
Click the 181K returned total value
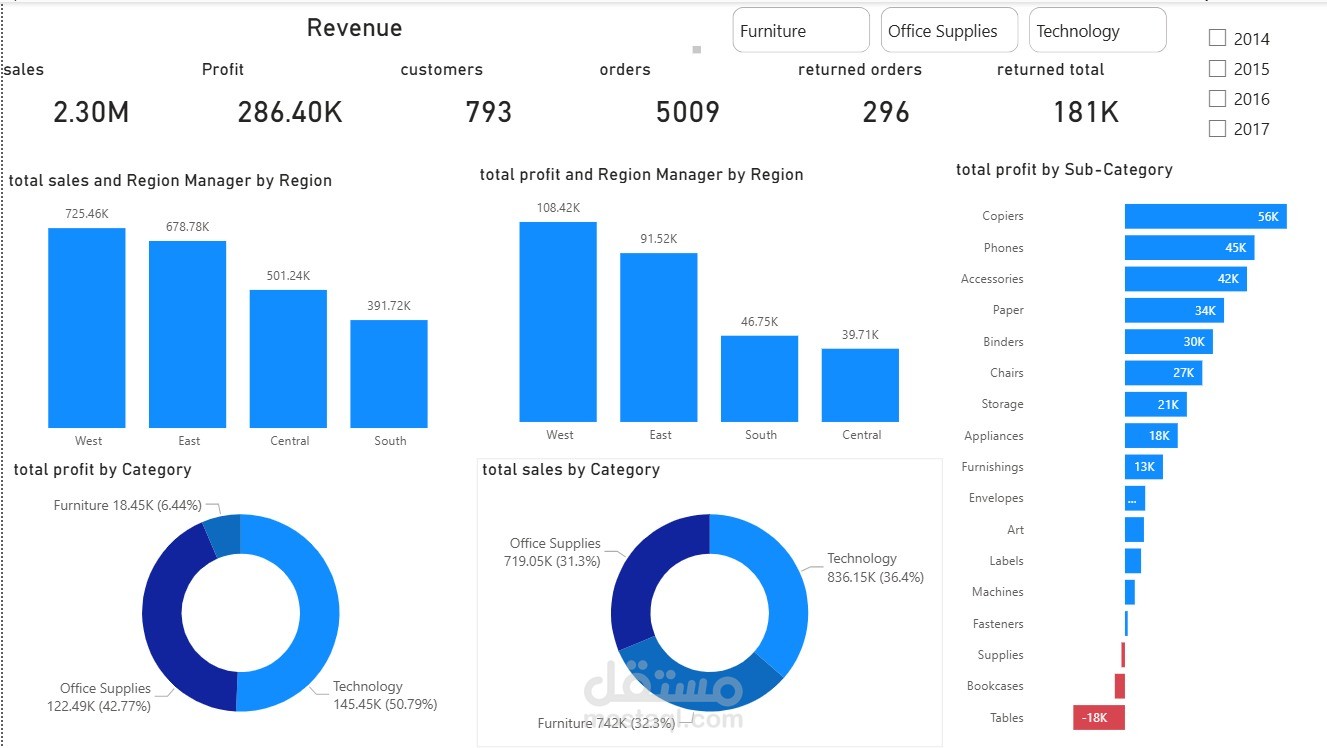tap(1086, 112)
